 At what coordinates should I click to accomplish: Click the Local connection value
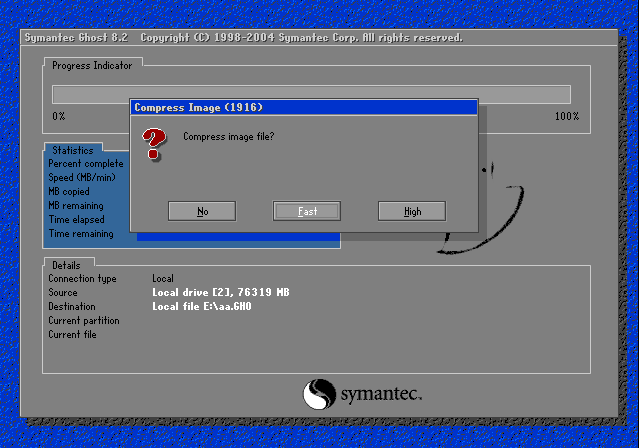[163, 278]
